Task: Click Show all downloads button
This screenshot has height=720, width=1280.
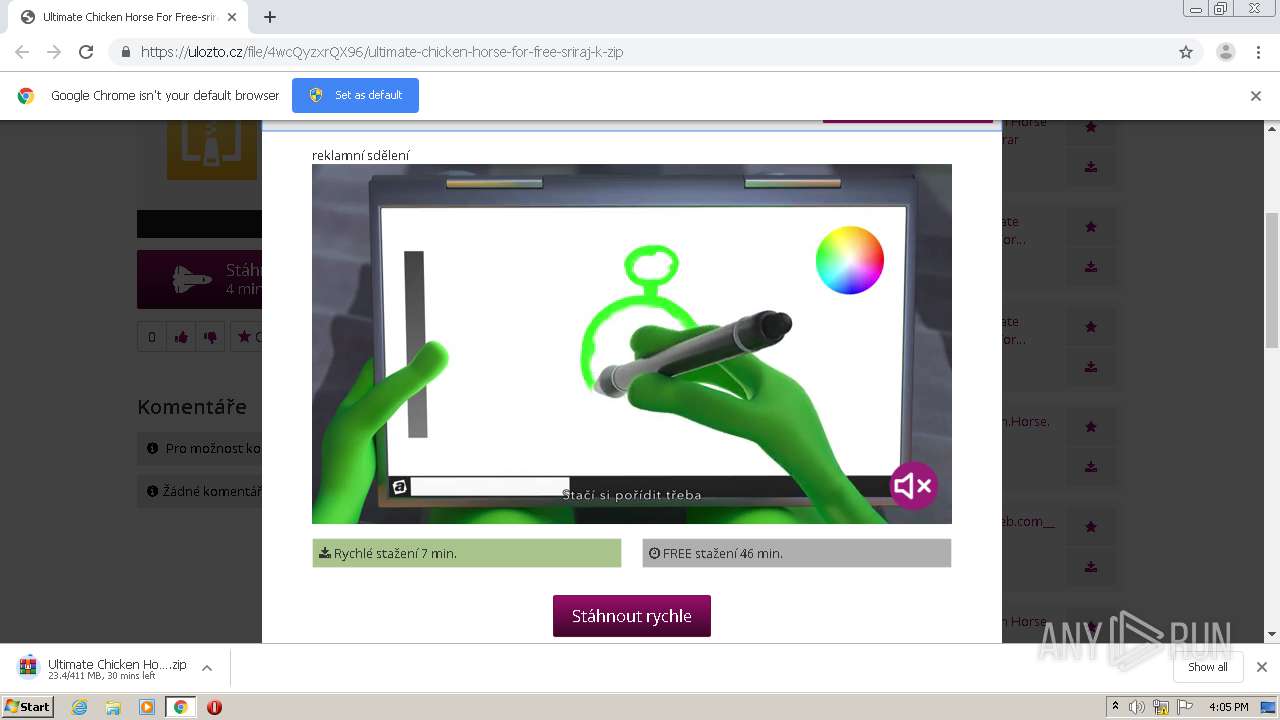Action: click(x=1208, y=667)
